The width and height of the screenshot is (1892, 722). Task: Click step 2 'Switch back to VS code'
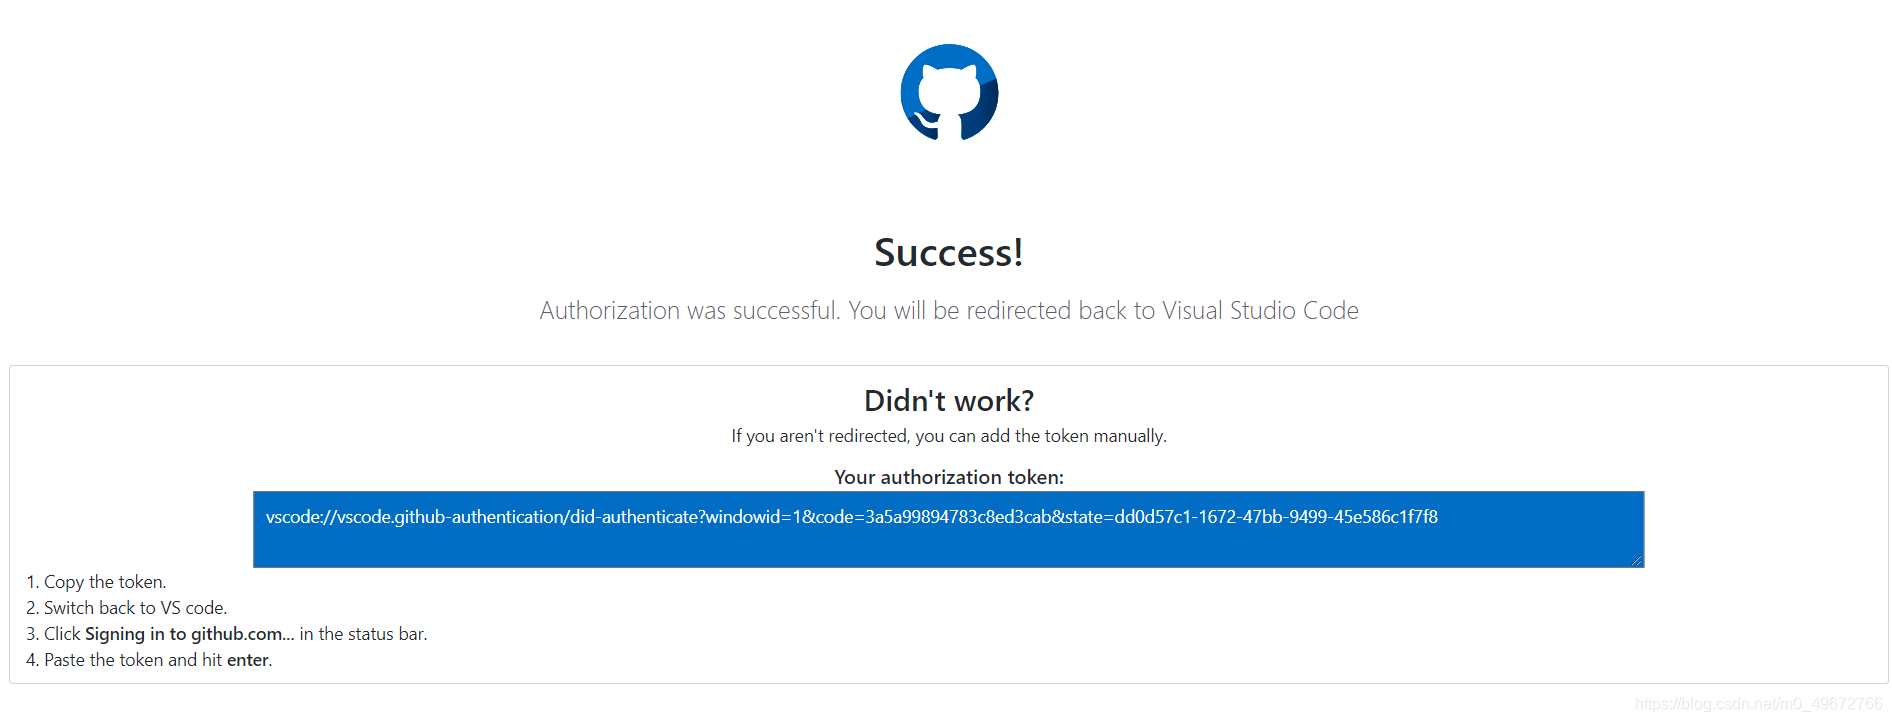tap(127, 607)
